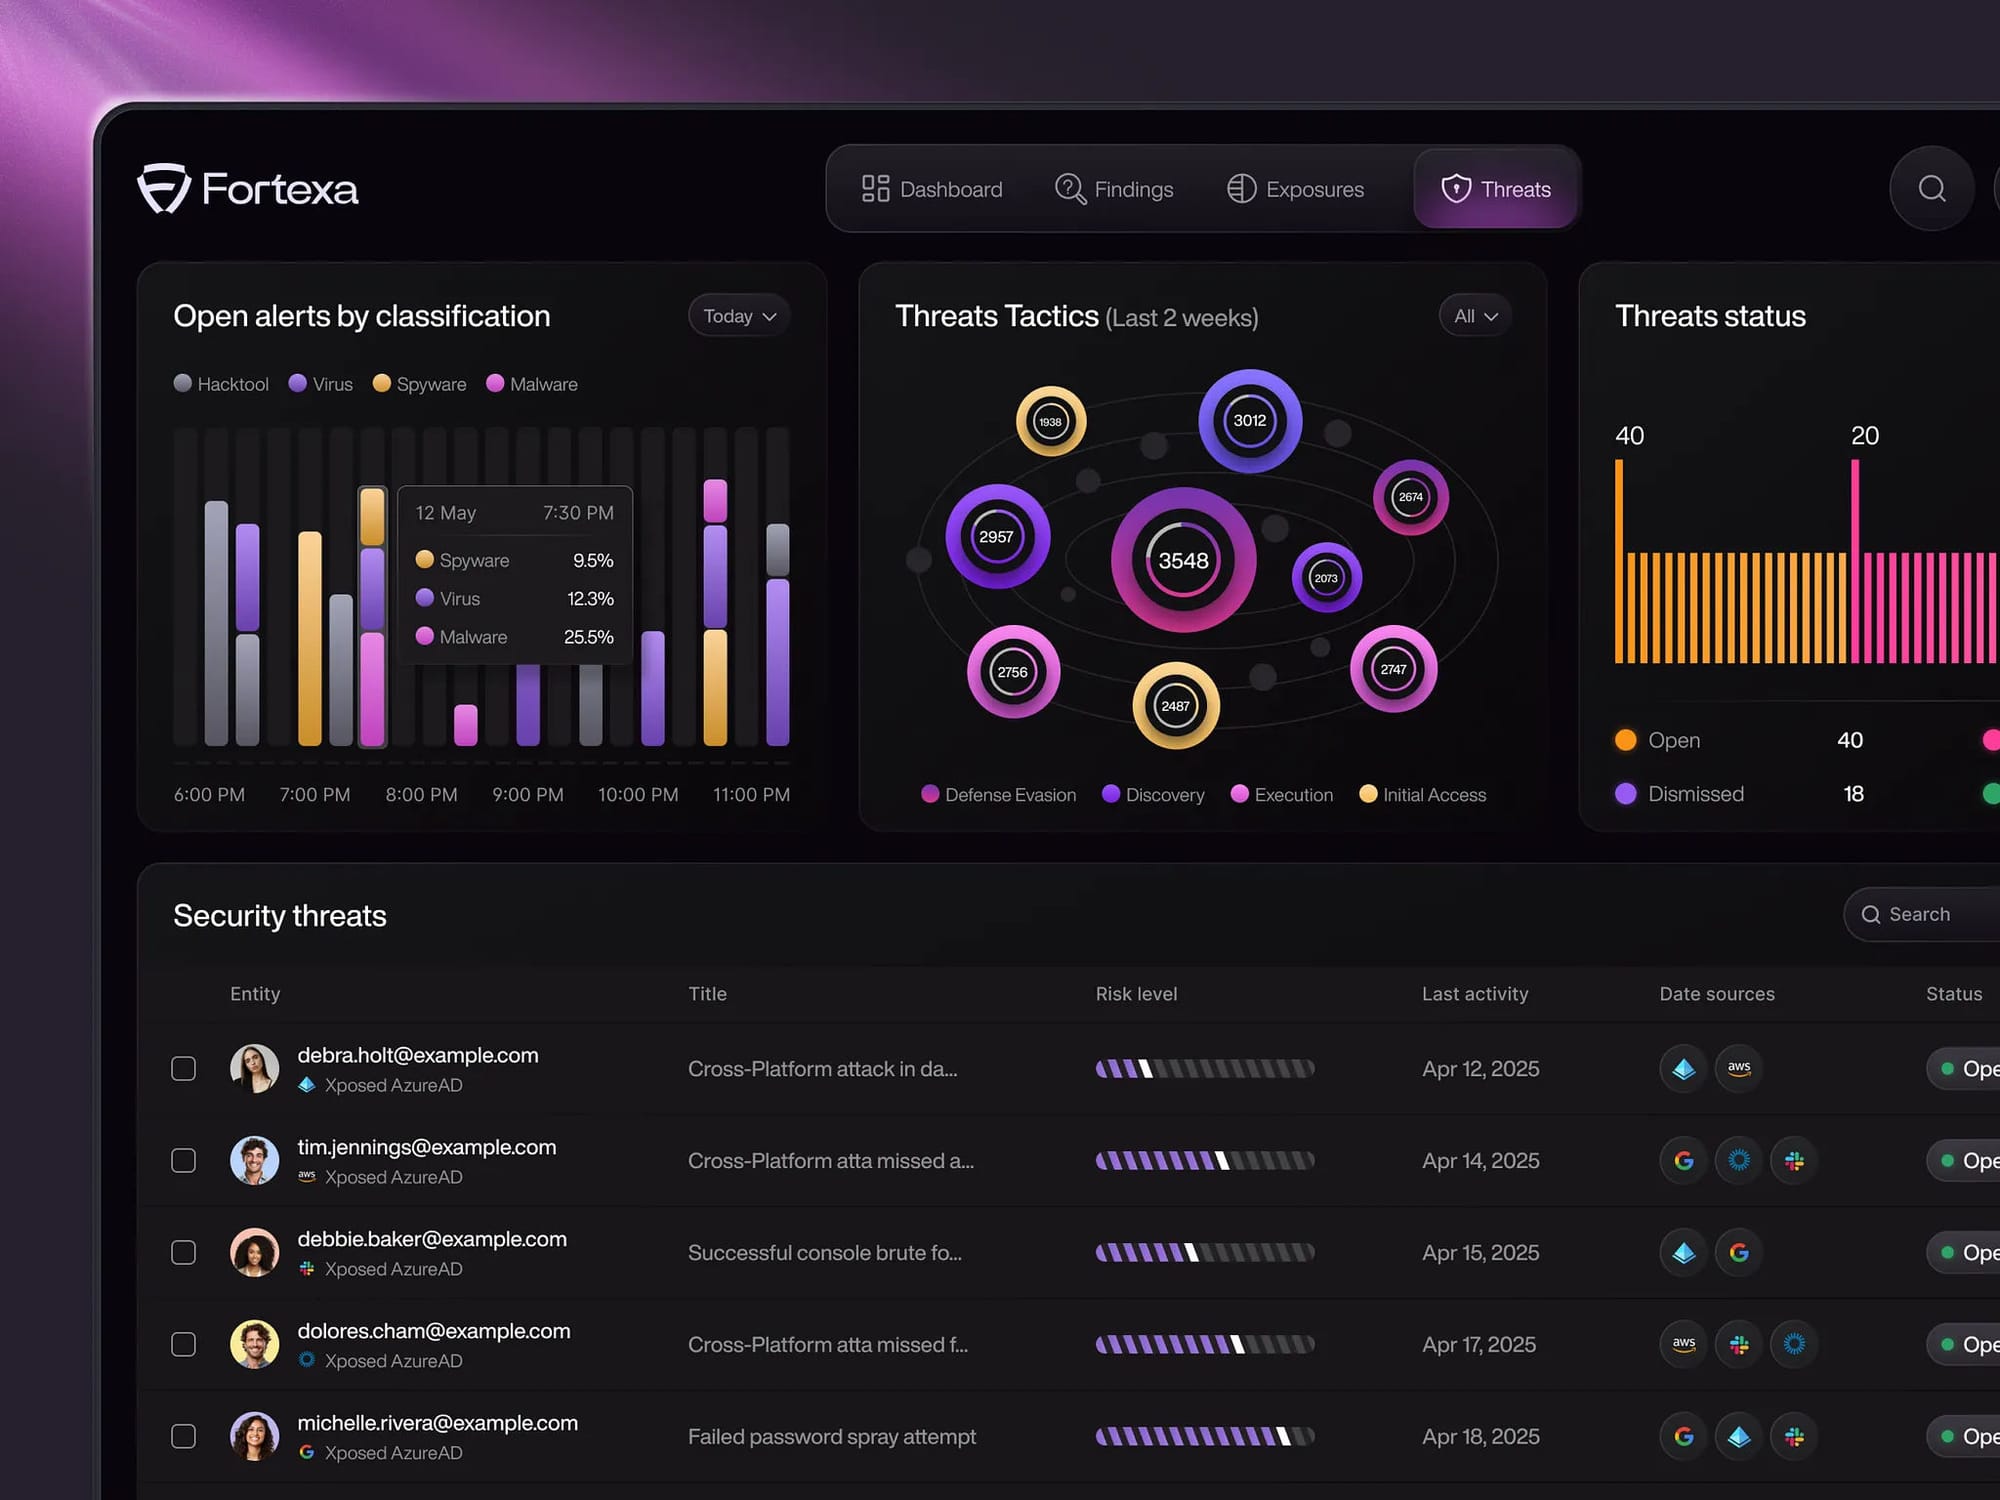Switch to the Exposures tab

(x=1295, y=189)
